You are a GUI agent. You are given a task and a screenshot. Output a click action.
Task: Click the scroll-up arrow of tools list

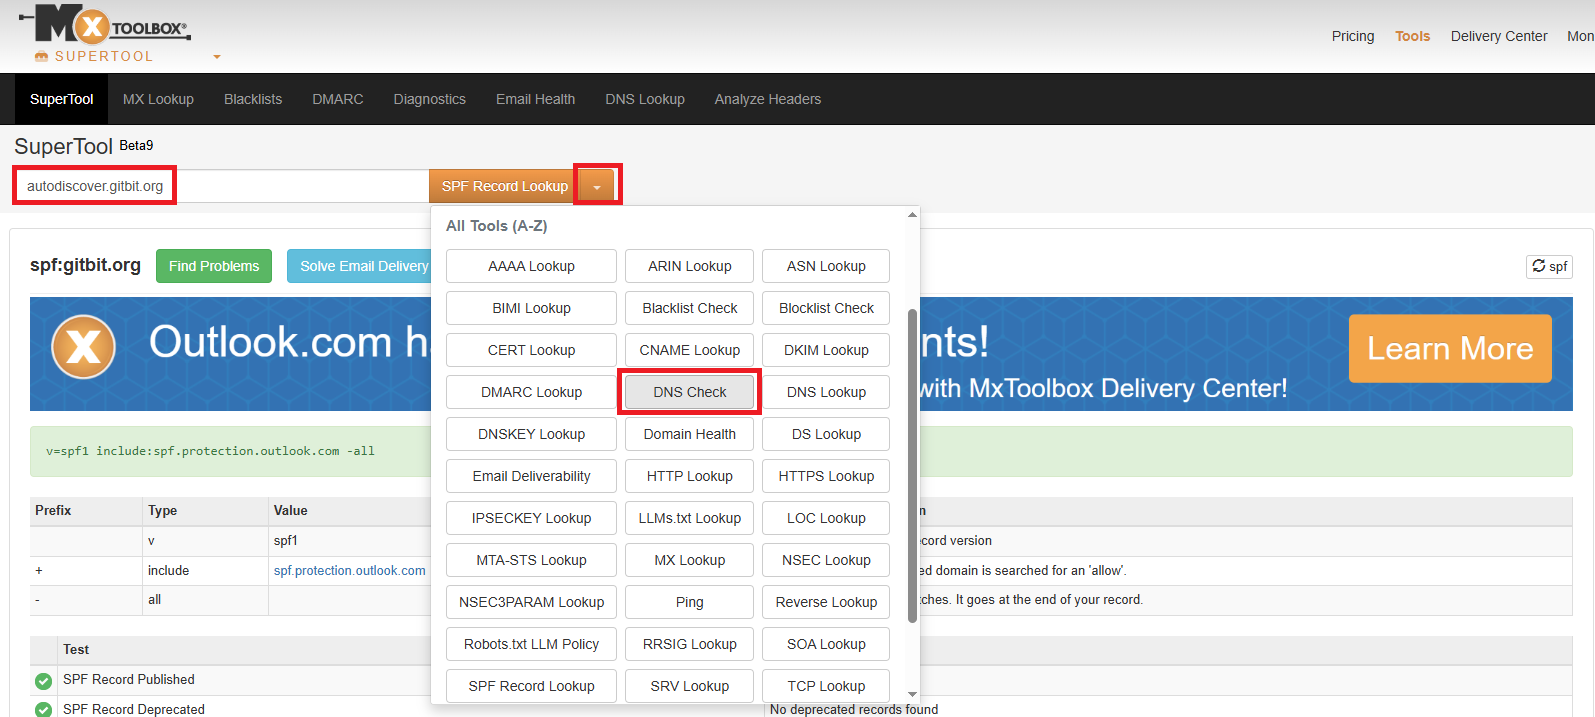click(912, 215)
